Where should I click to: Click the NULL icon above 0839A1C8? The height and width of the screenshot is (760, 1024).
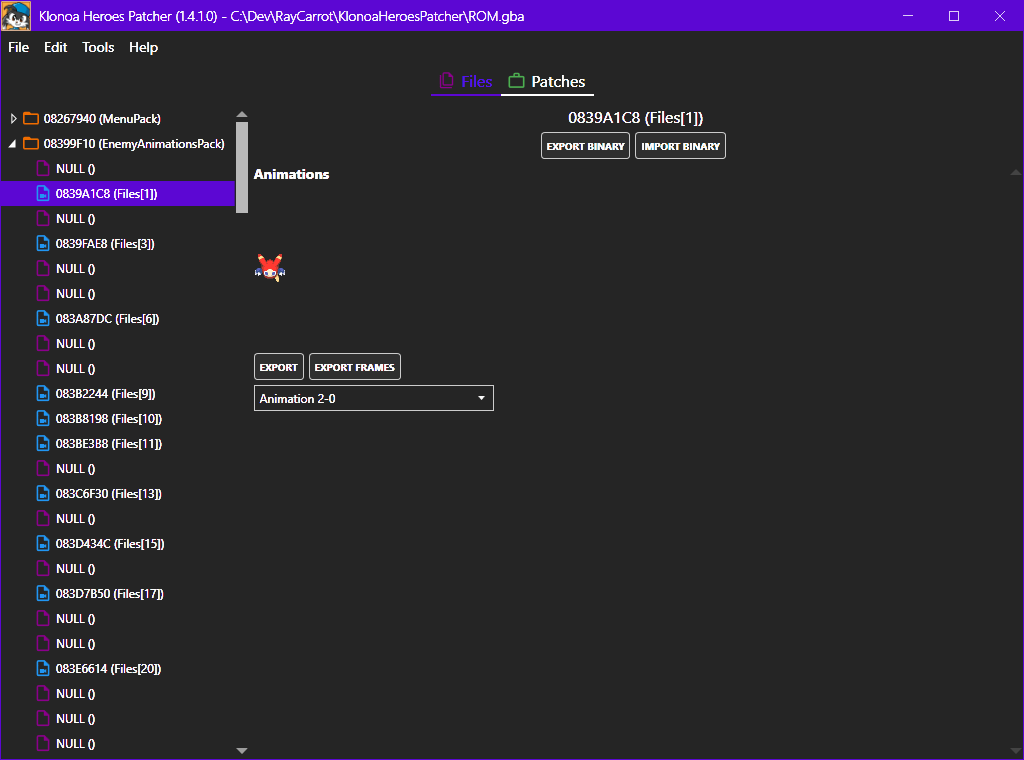43,168
